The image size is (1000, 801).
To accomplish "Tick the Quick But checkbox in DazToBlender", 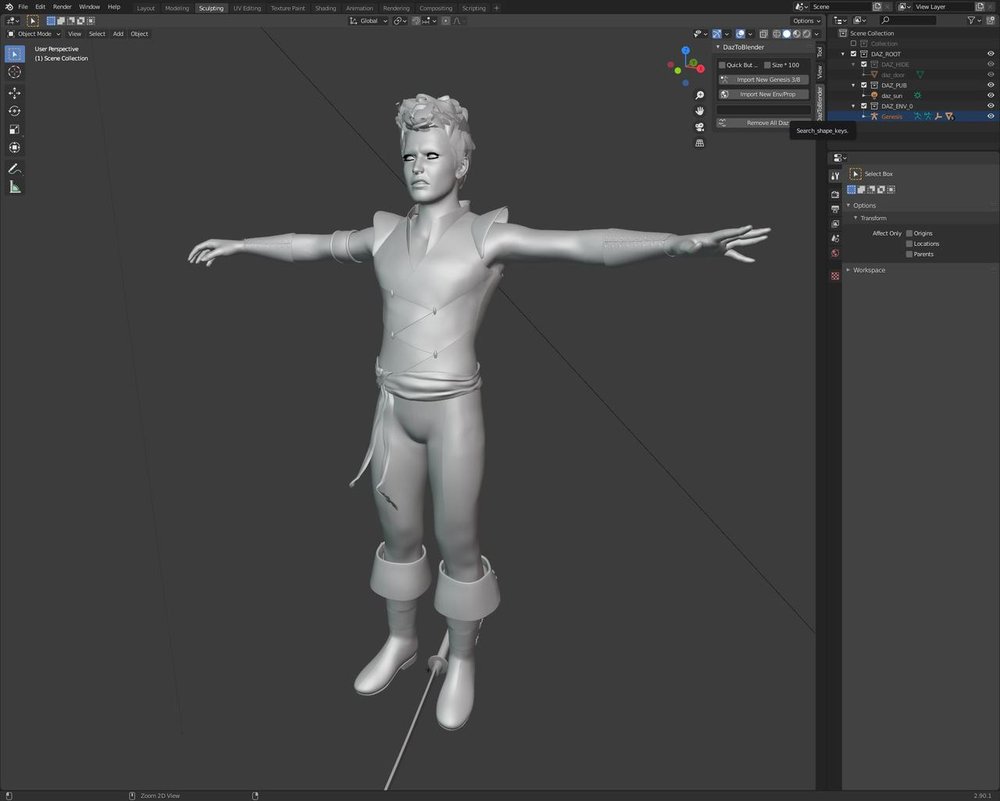I will click(x=722, y=65).
